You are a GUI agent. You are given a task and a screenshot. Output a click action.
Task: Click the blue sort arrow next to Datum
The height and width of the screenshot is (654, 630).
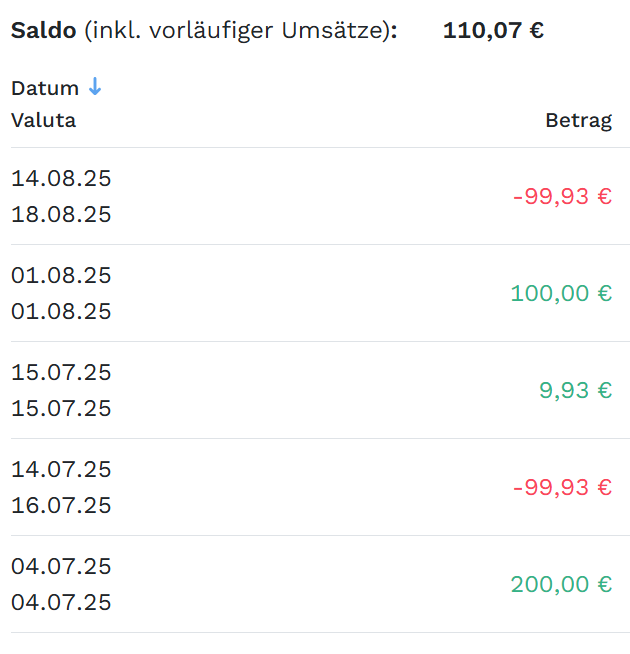[95, 86]
